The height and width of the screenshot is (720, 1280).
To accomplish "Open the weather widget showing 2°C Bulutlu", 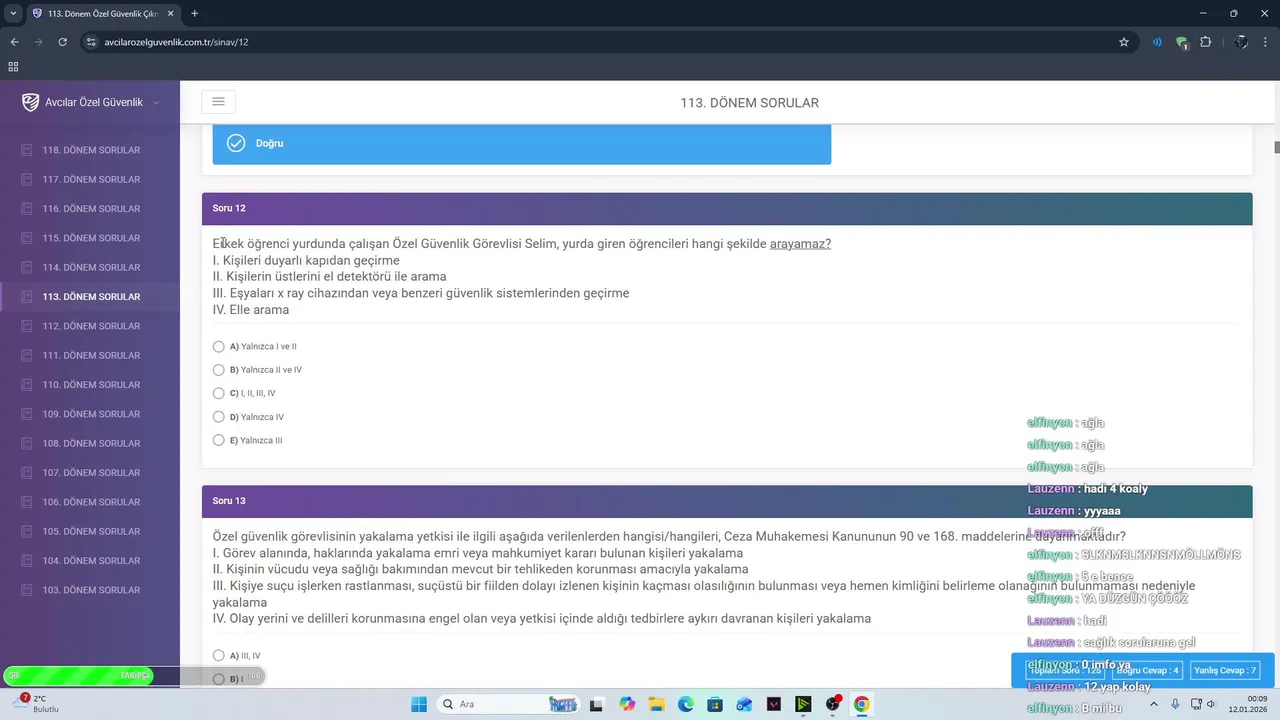I will 35,704.
